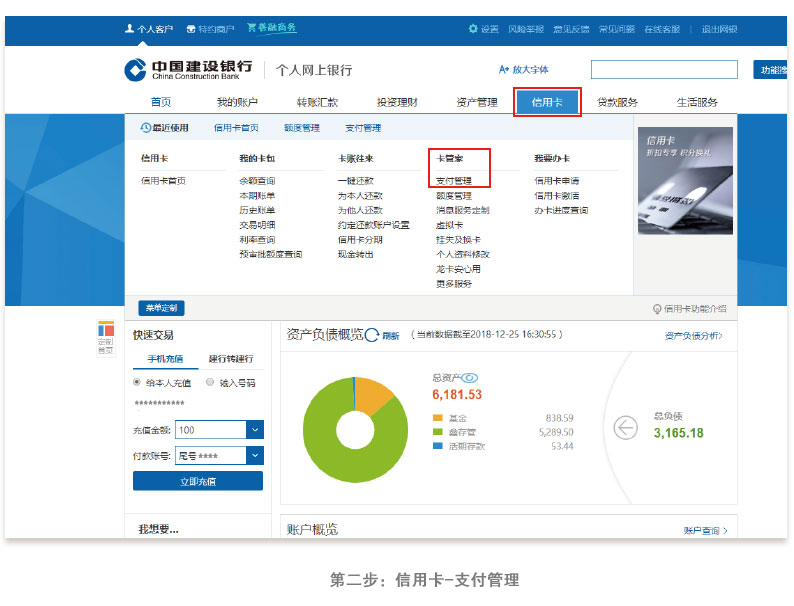Open 设置 with the gear icon

pyautogui.click(x=473, y=29)
